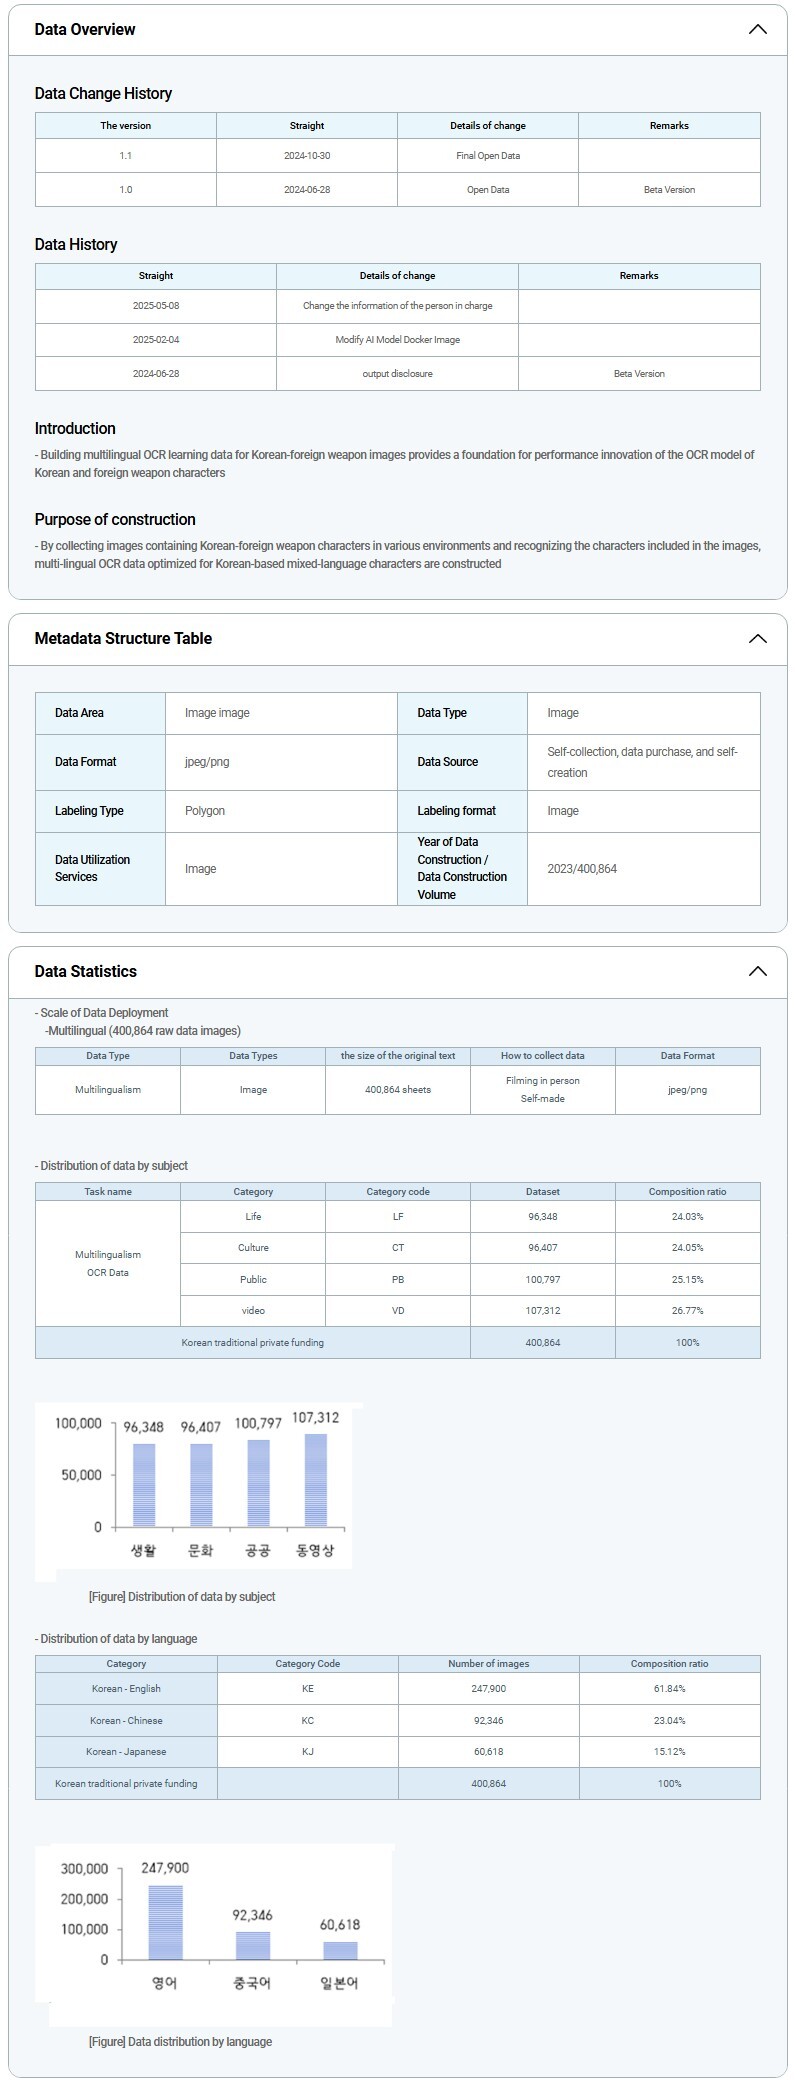Click the 2023/400,864 construction volume value
795x2087 pixels.
(x=582, y=869)
